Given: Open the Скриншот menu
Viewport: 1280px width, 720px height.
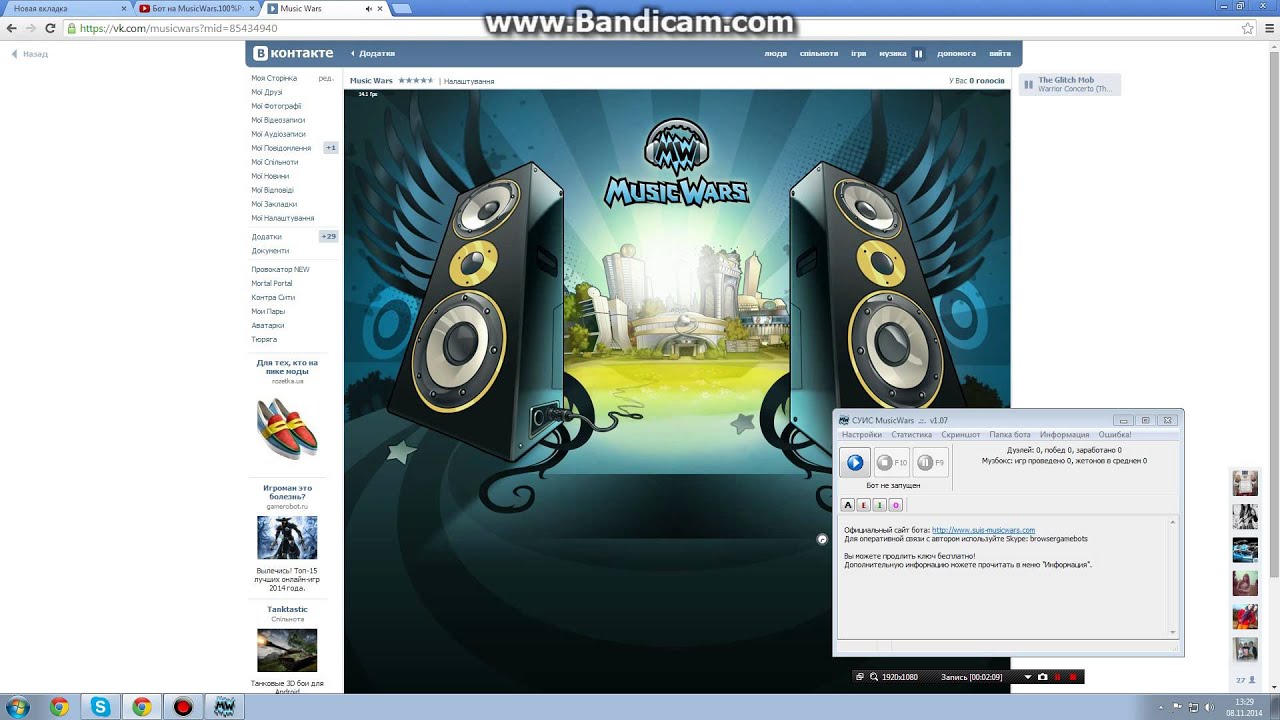Looking at the screenshot, I should (961, 435).
